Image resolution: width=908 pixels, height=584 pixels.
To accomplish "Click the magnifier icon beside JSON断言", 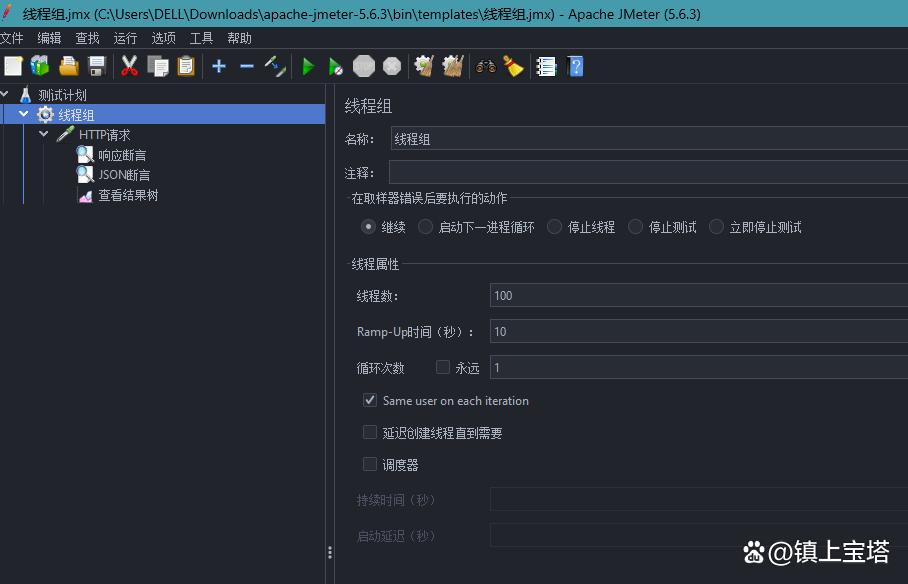I will [85, 174].
